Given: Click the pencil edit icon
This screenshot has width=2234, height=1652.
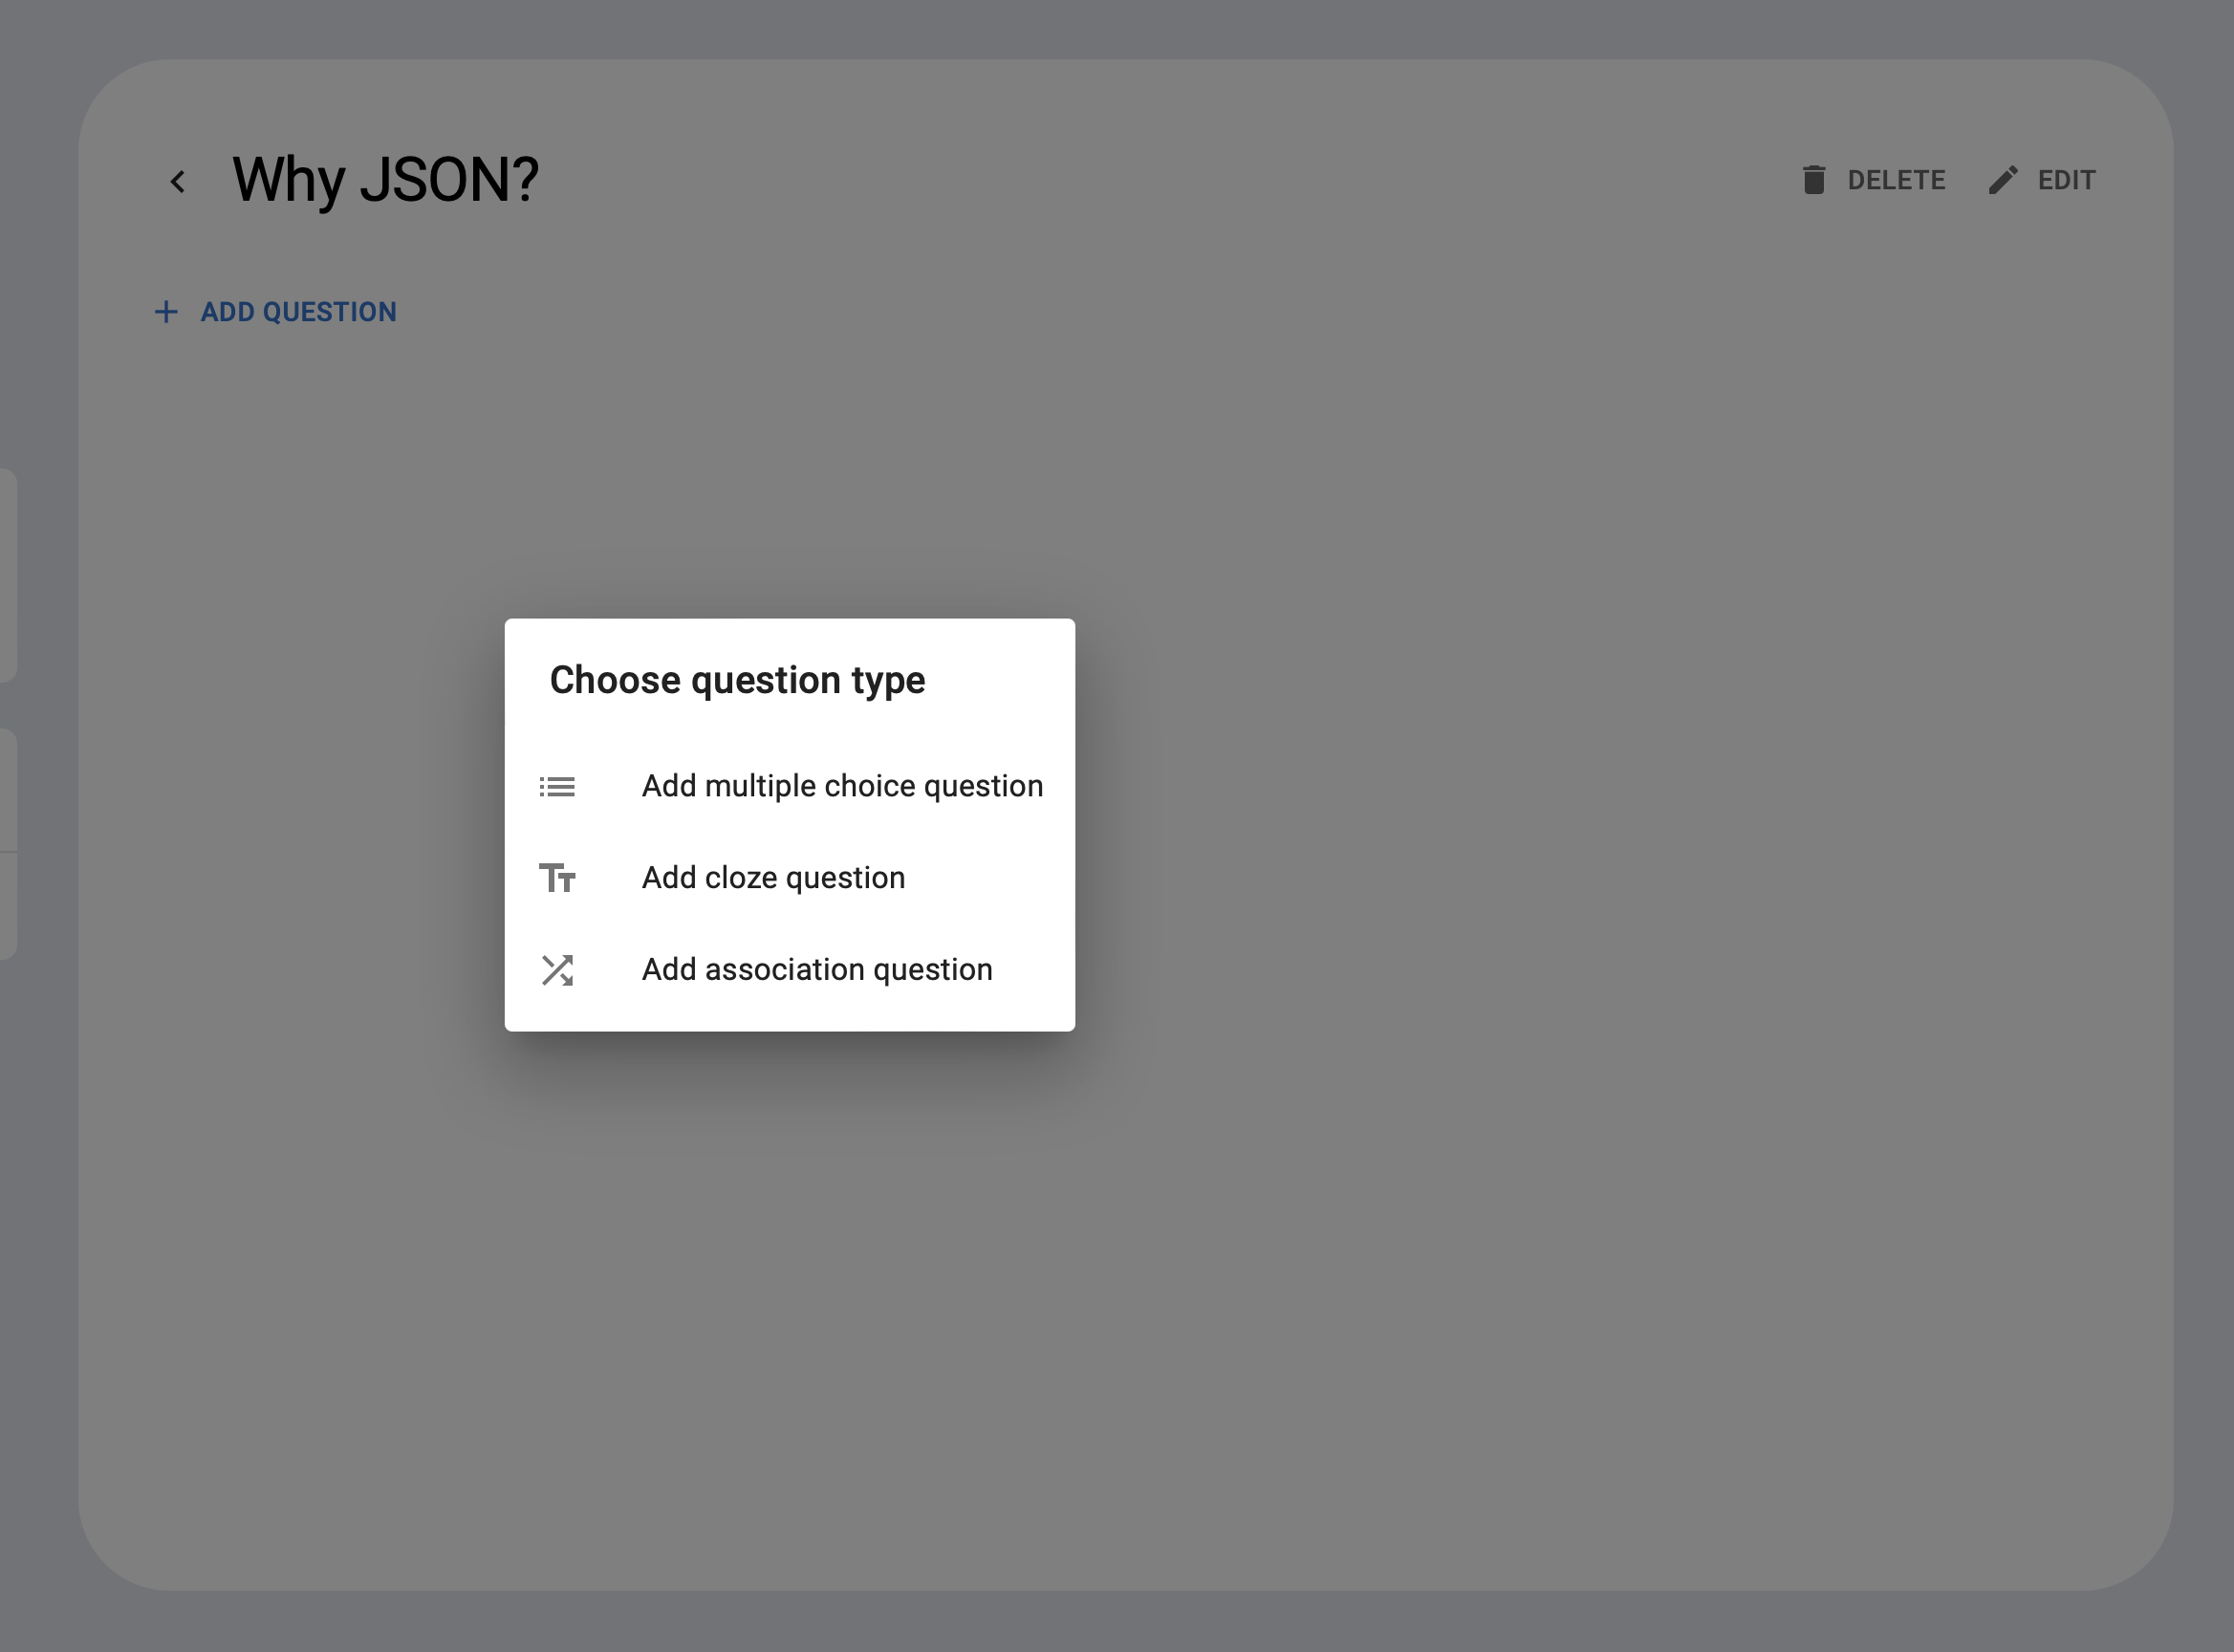Looking at the screenshot, I should point(2003,180).
